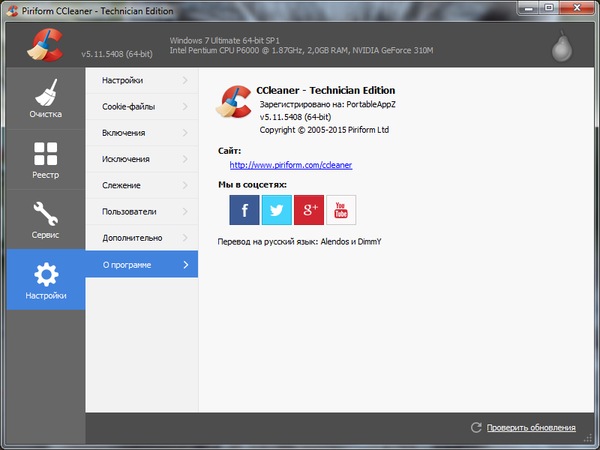Click the Facebook social icon

point(244,210)
